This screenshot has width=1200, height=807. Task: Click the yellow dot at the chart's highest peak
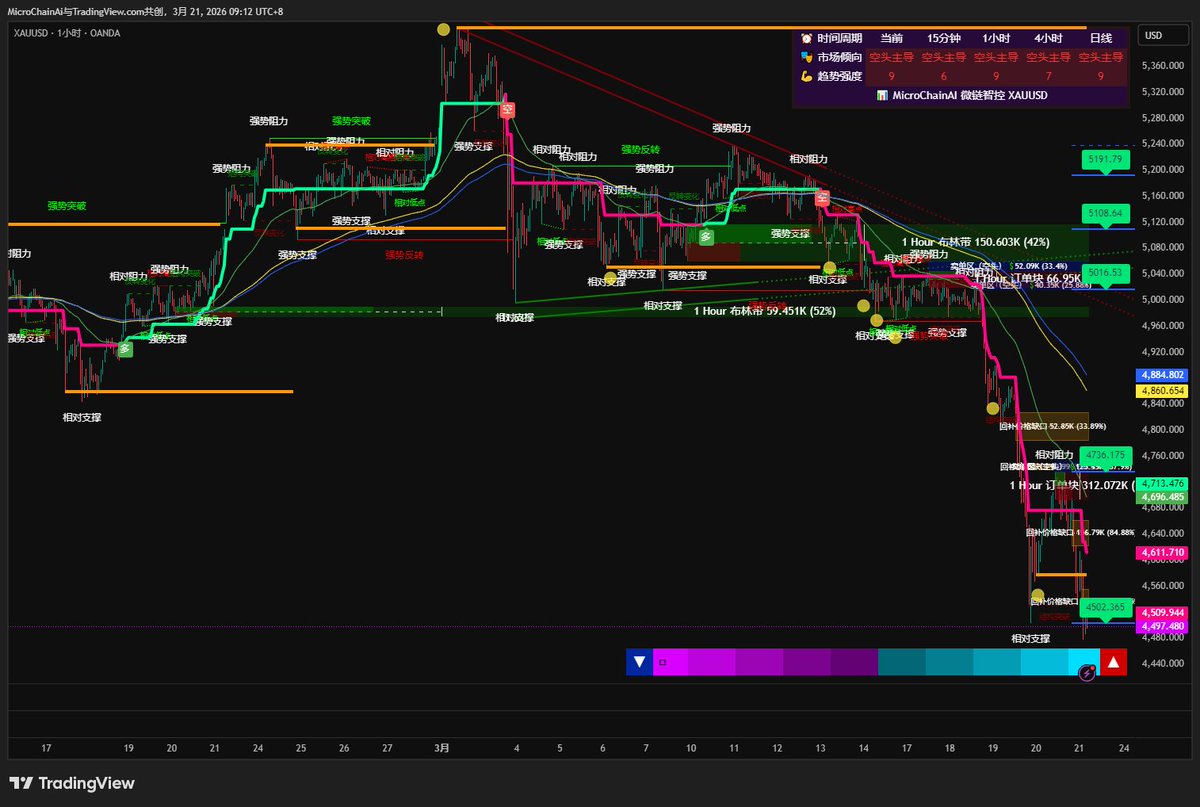[x=444, y=30]
